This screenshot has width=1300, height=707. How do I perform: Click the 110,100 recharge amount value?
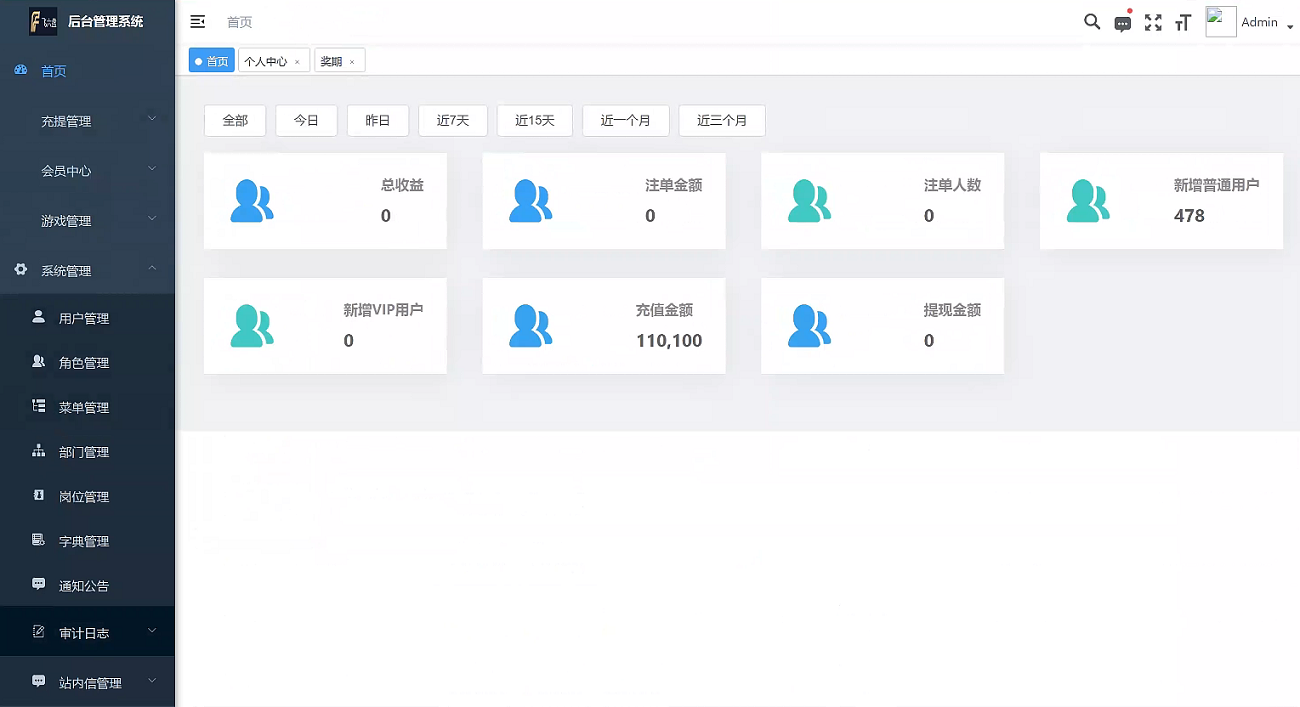[669, 340]
